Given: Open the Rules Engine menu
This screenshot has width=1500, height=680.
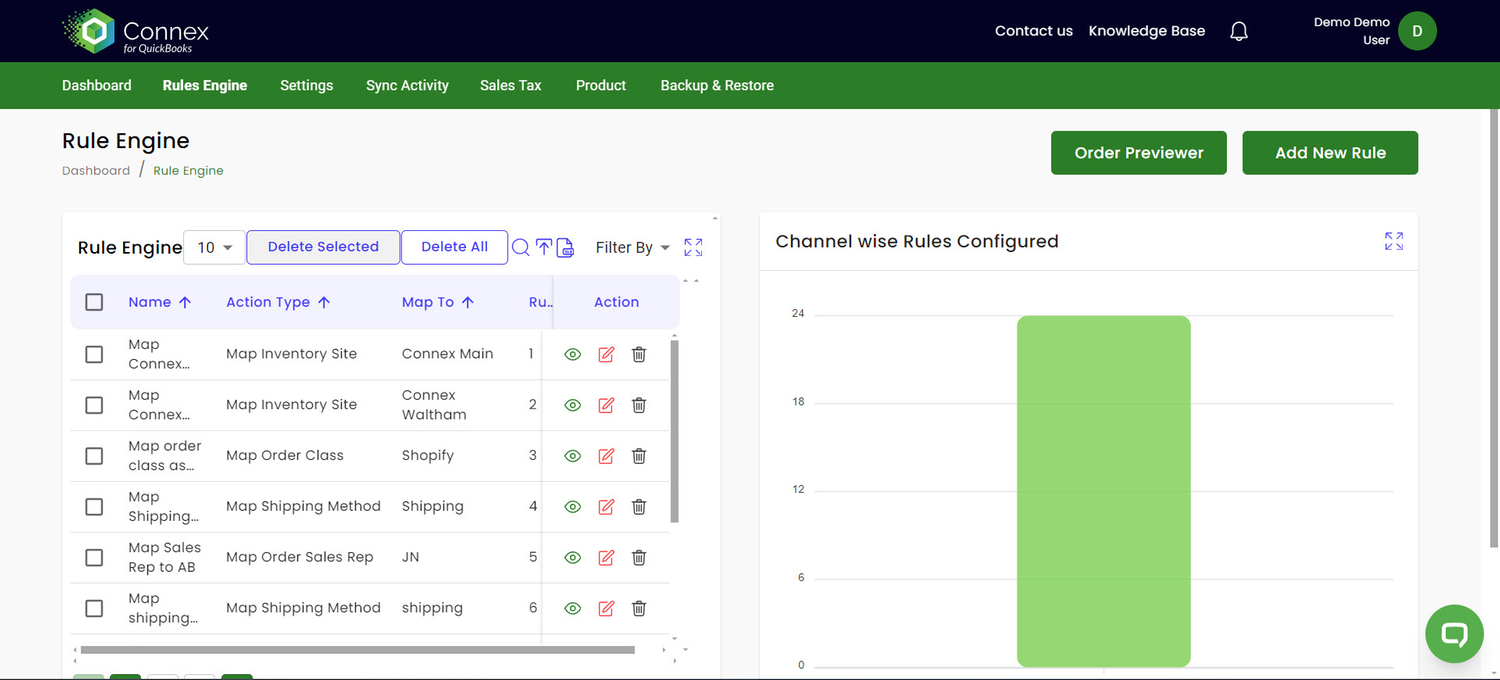Looking at the screenshot, I should click(205, 85).
